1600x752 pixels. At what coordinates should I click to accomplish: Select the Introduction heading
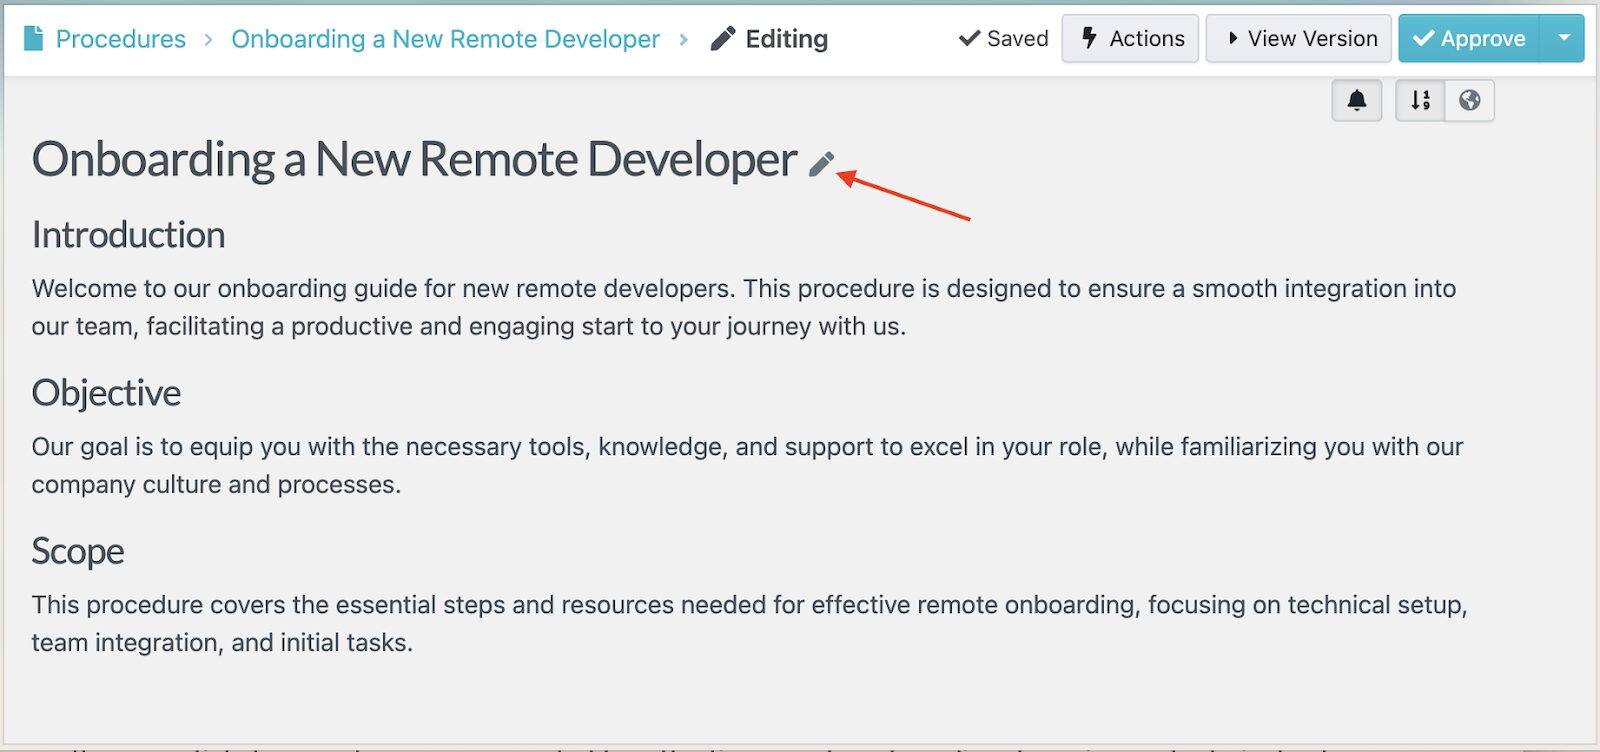[128, 235]
